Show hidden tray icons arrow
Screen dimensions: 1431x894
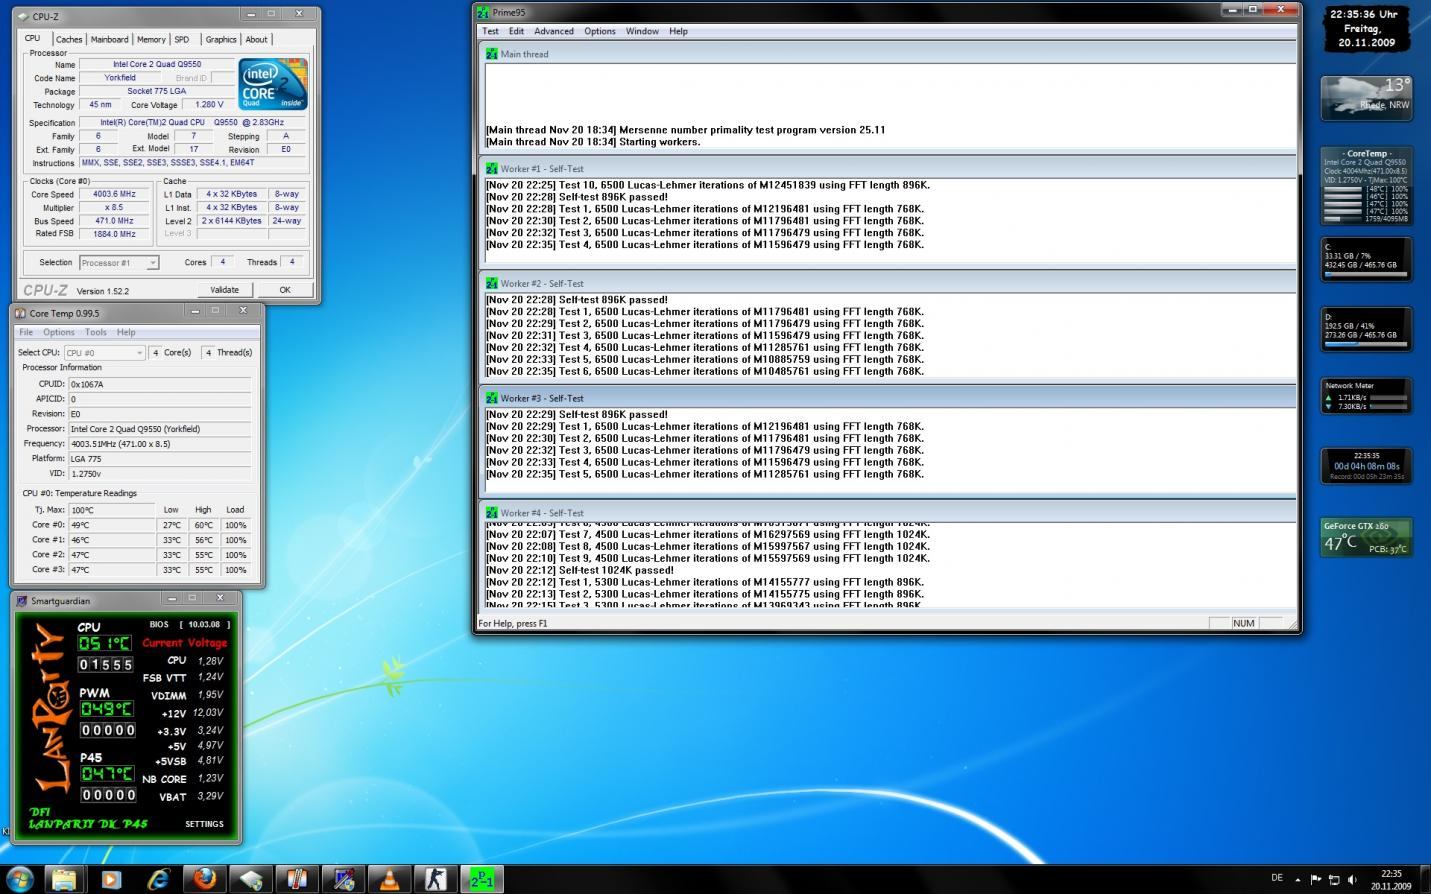(x=1300, y=879)
